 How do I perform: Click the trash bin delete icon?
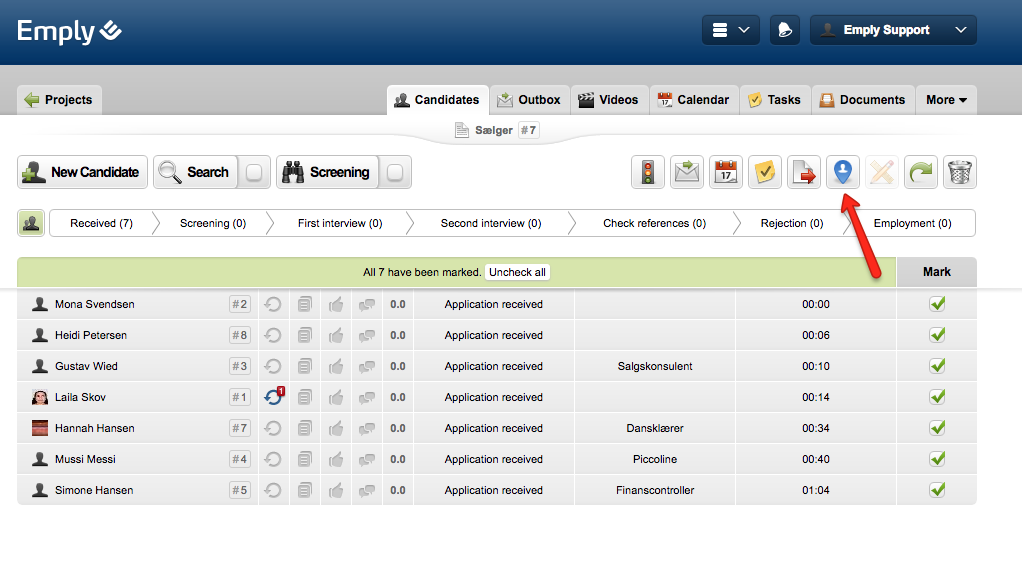(x=960, y=172)
